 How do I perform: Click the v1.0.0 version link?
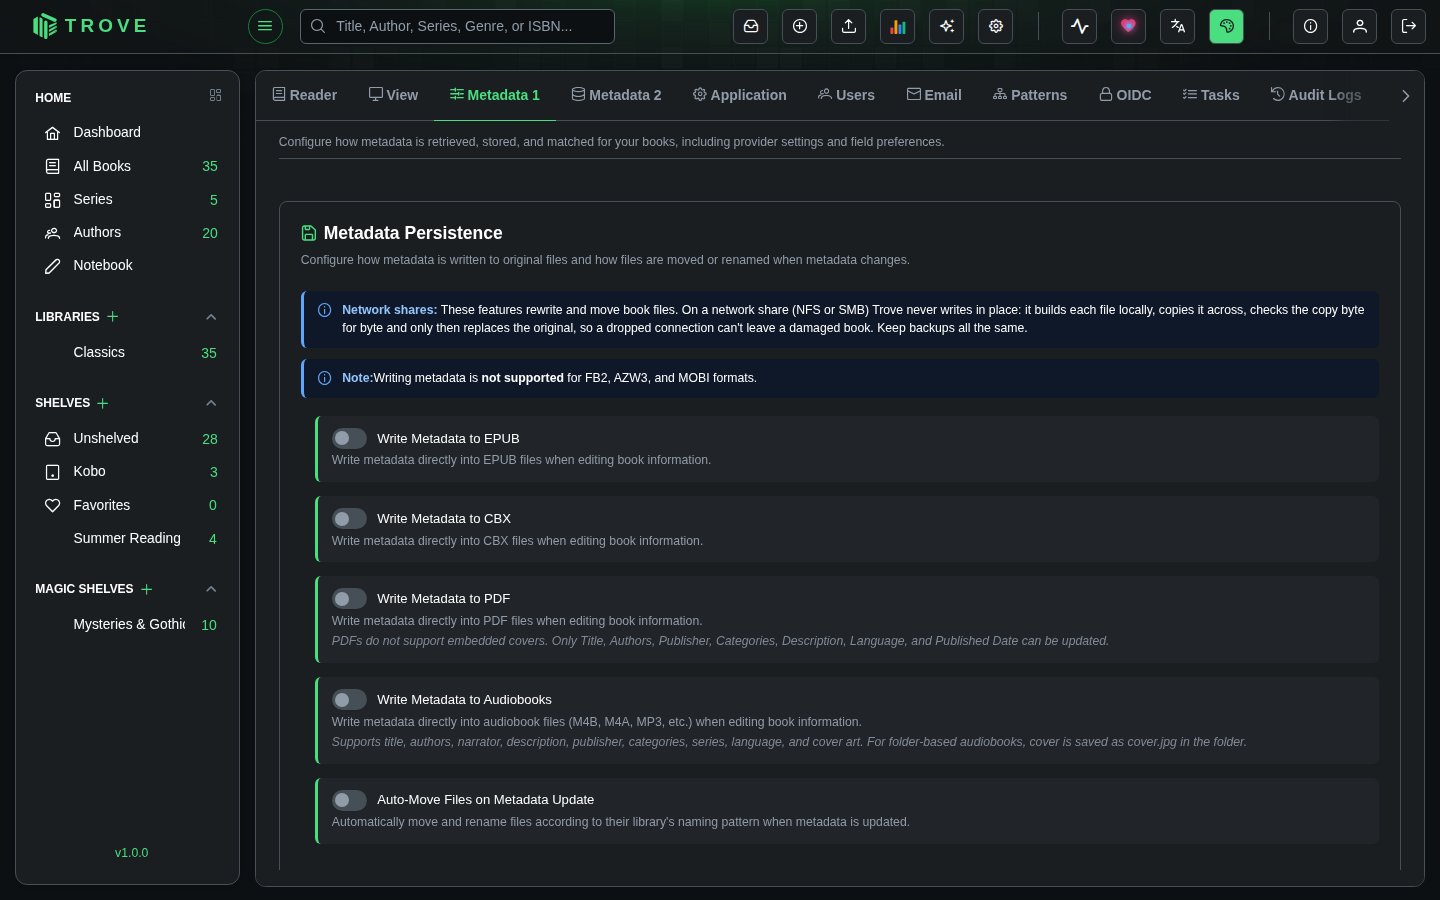[x=131, y=853]
